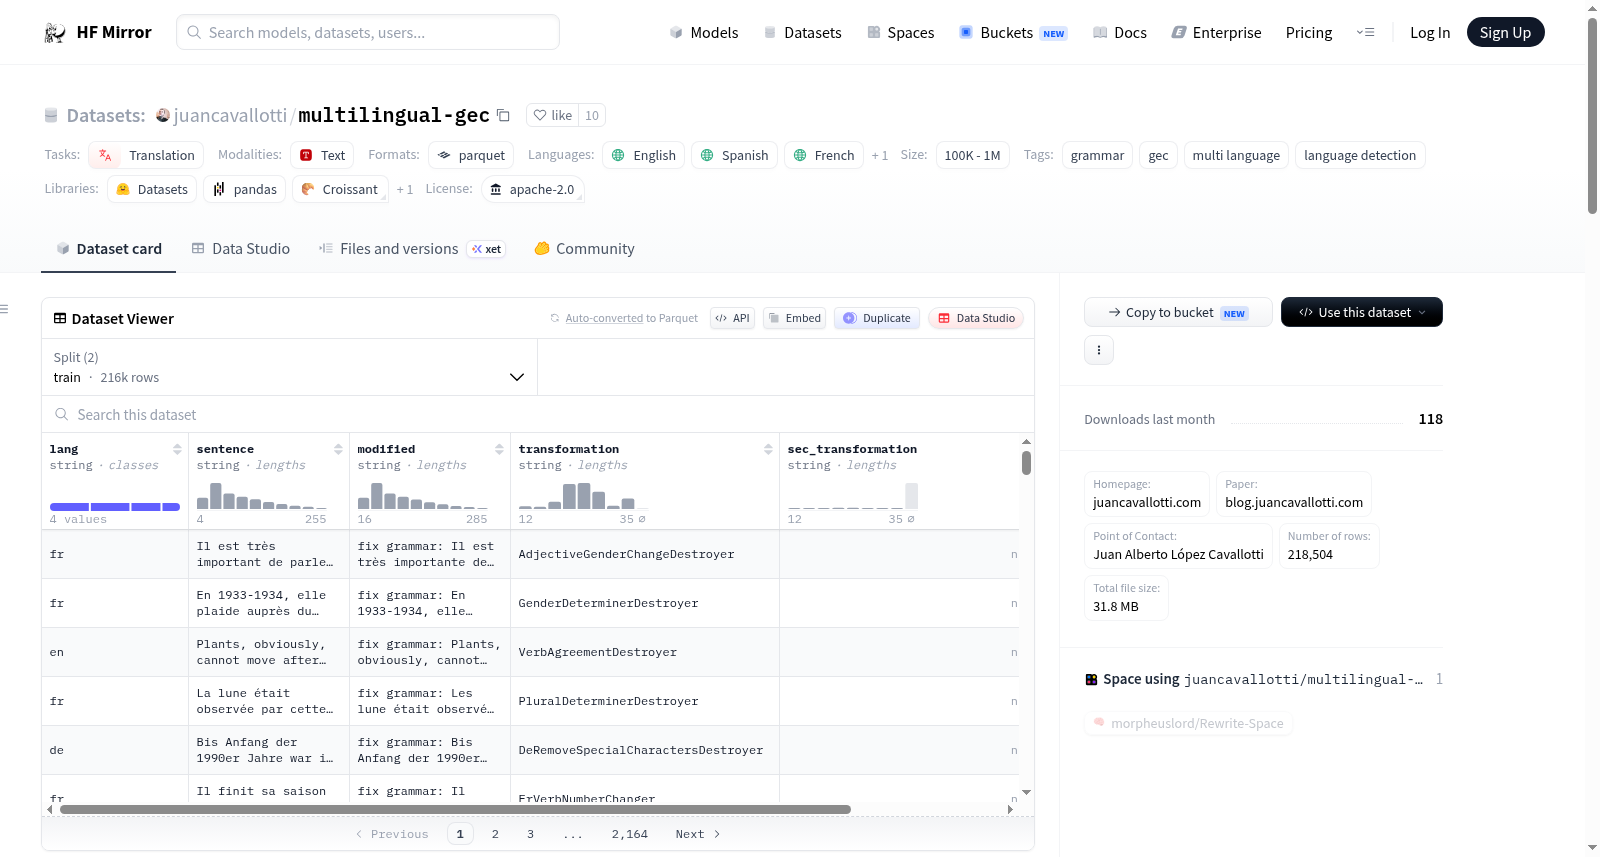Open Spaces in the top navigation

901,33
